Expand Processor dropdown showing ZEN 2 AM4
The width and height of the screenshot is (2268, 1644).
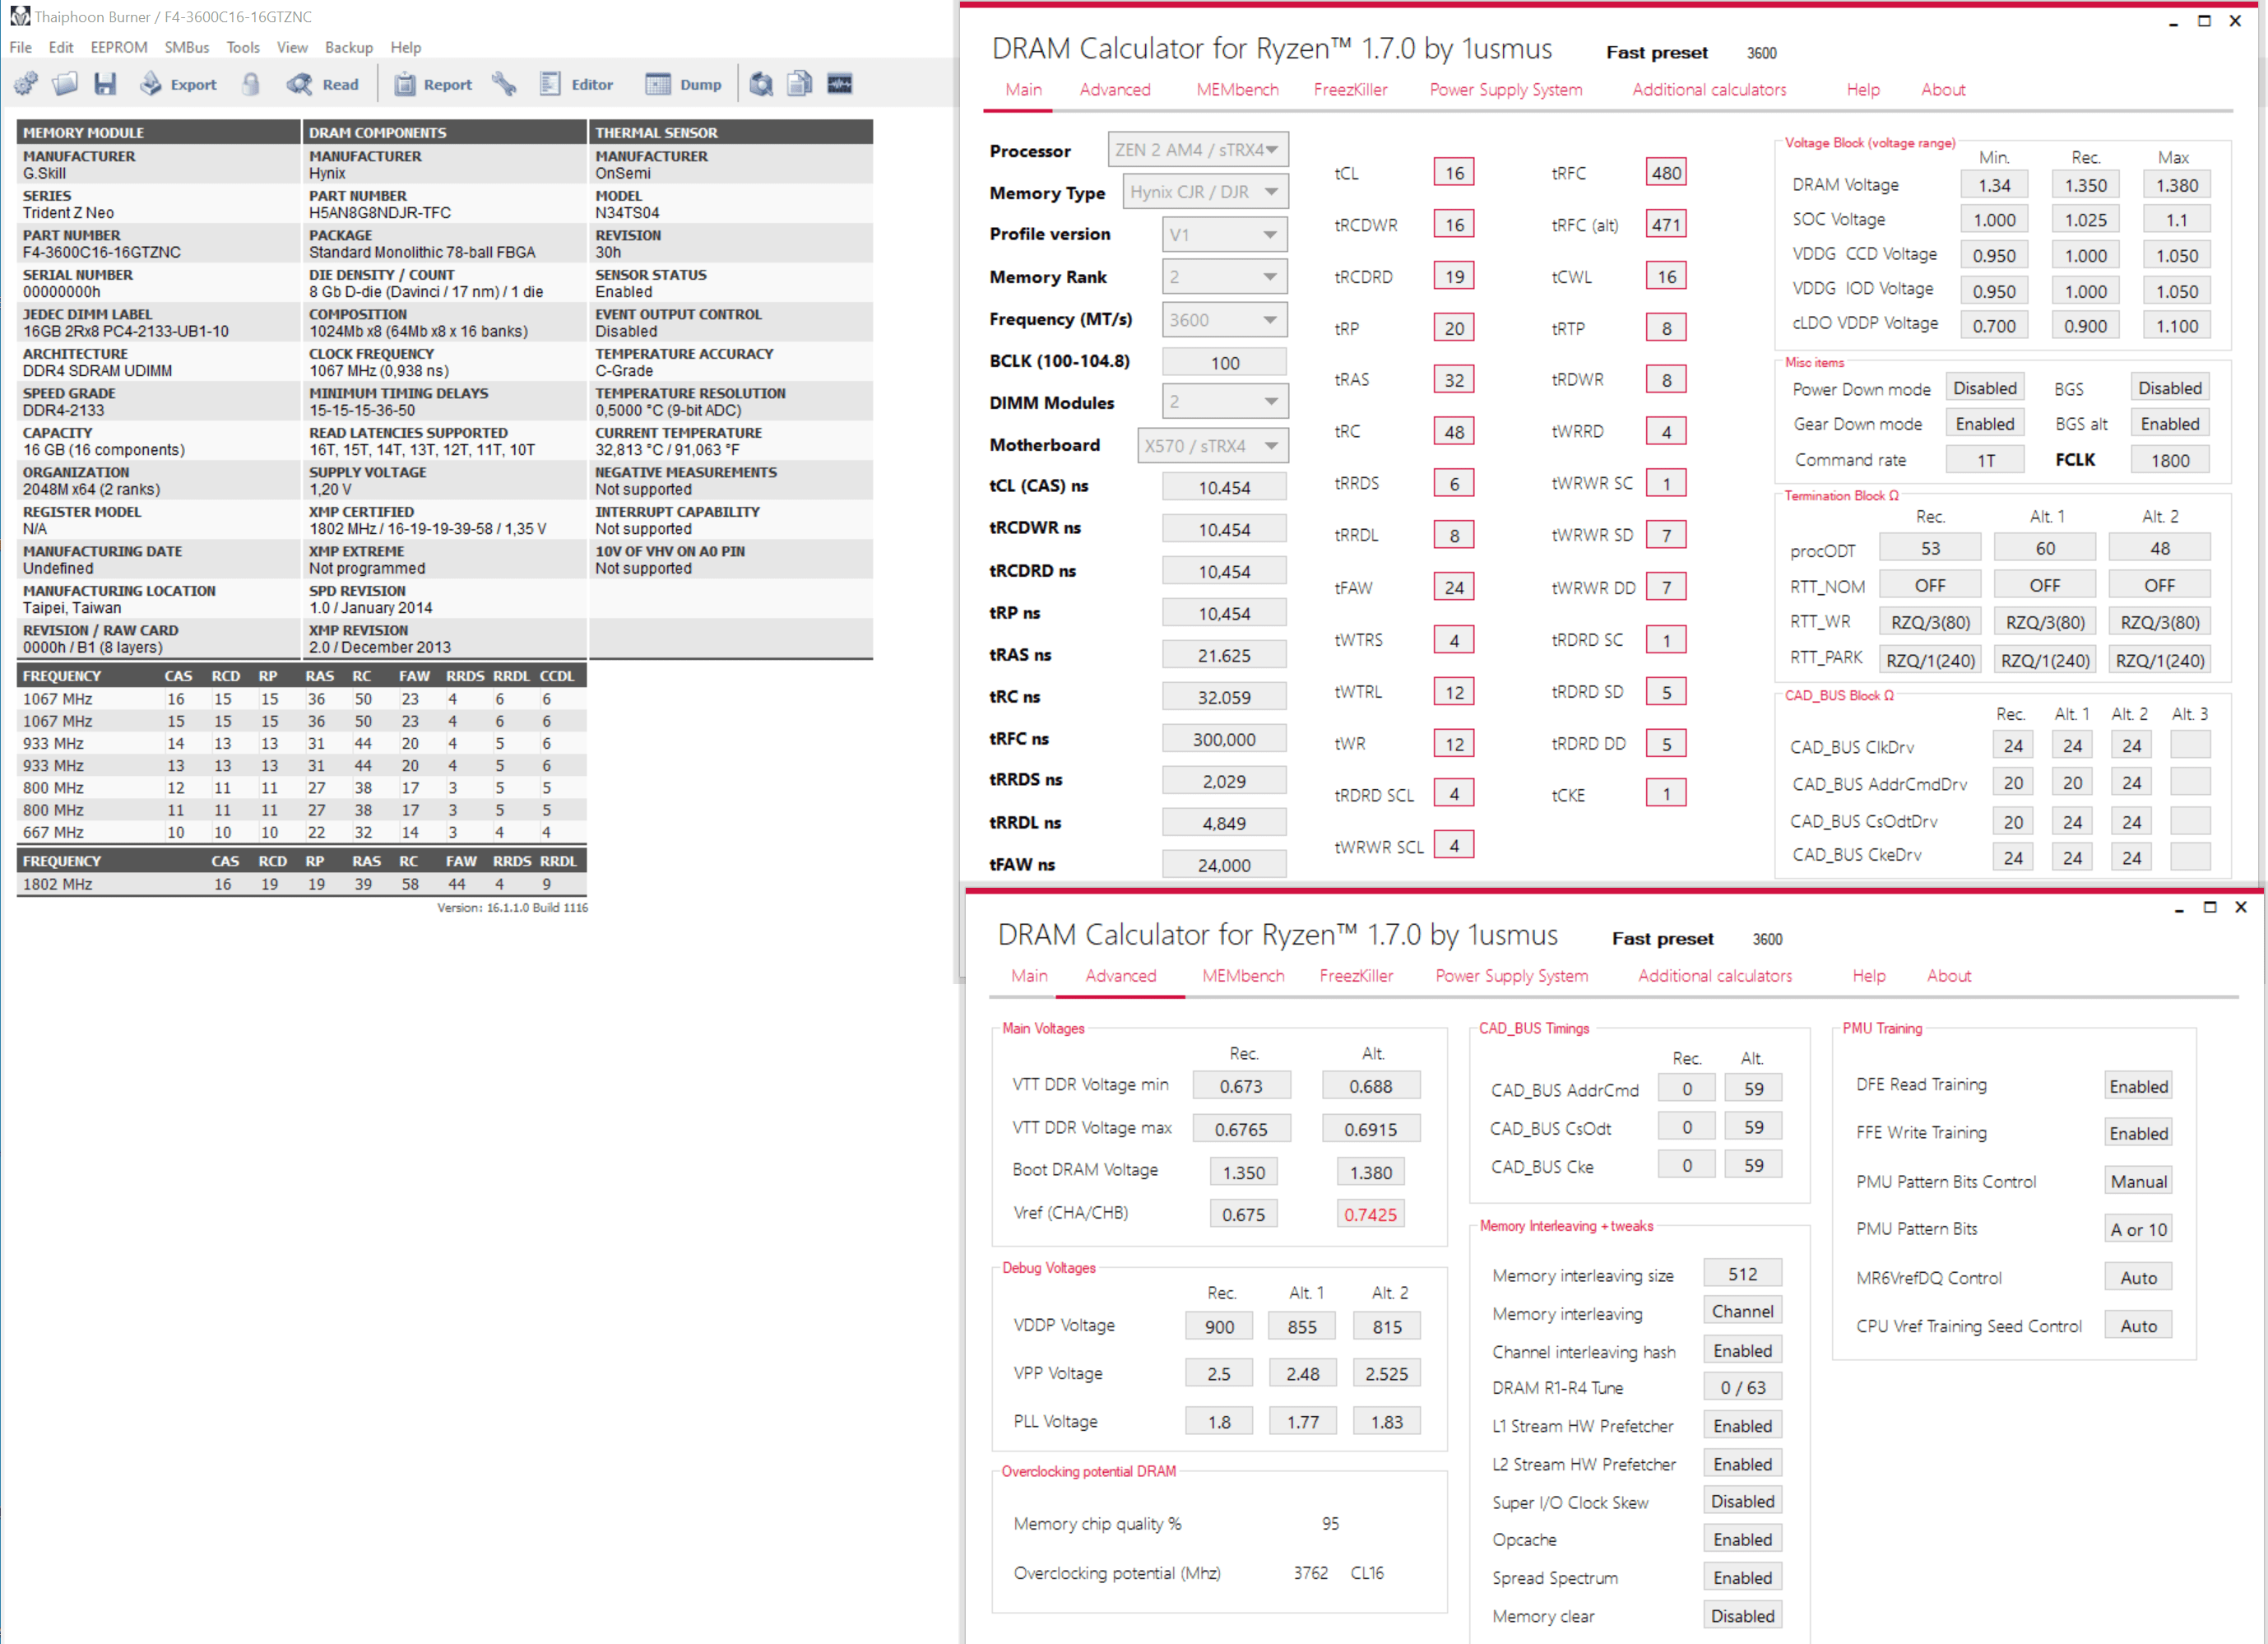tap(1198, 150)
